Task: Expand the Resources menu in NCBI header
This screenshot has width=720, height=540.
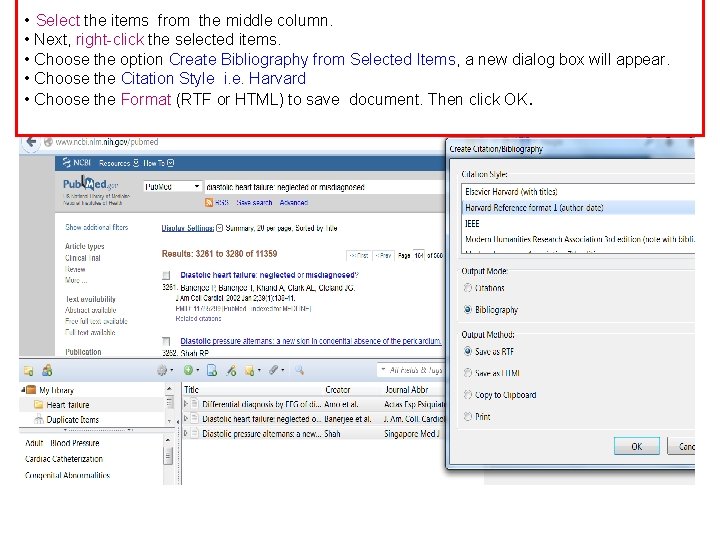Action: click(119, 163)
